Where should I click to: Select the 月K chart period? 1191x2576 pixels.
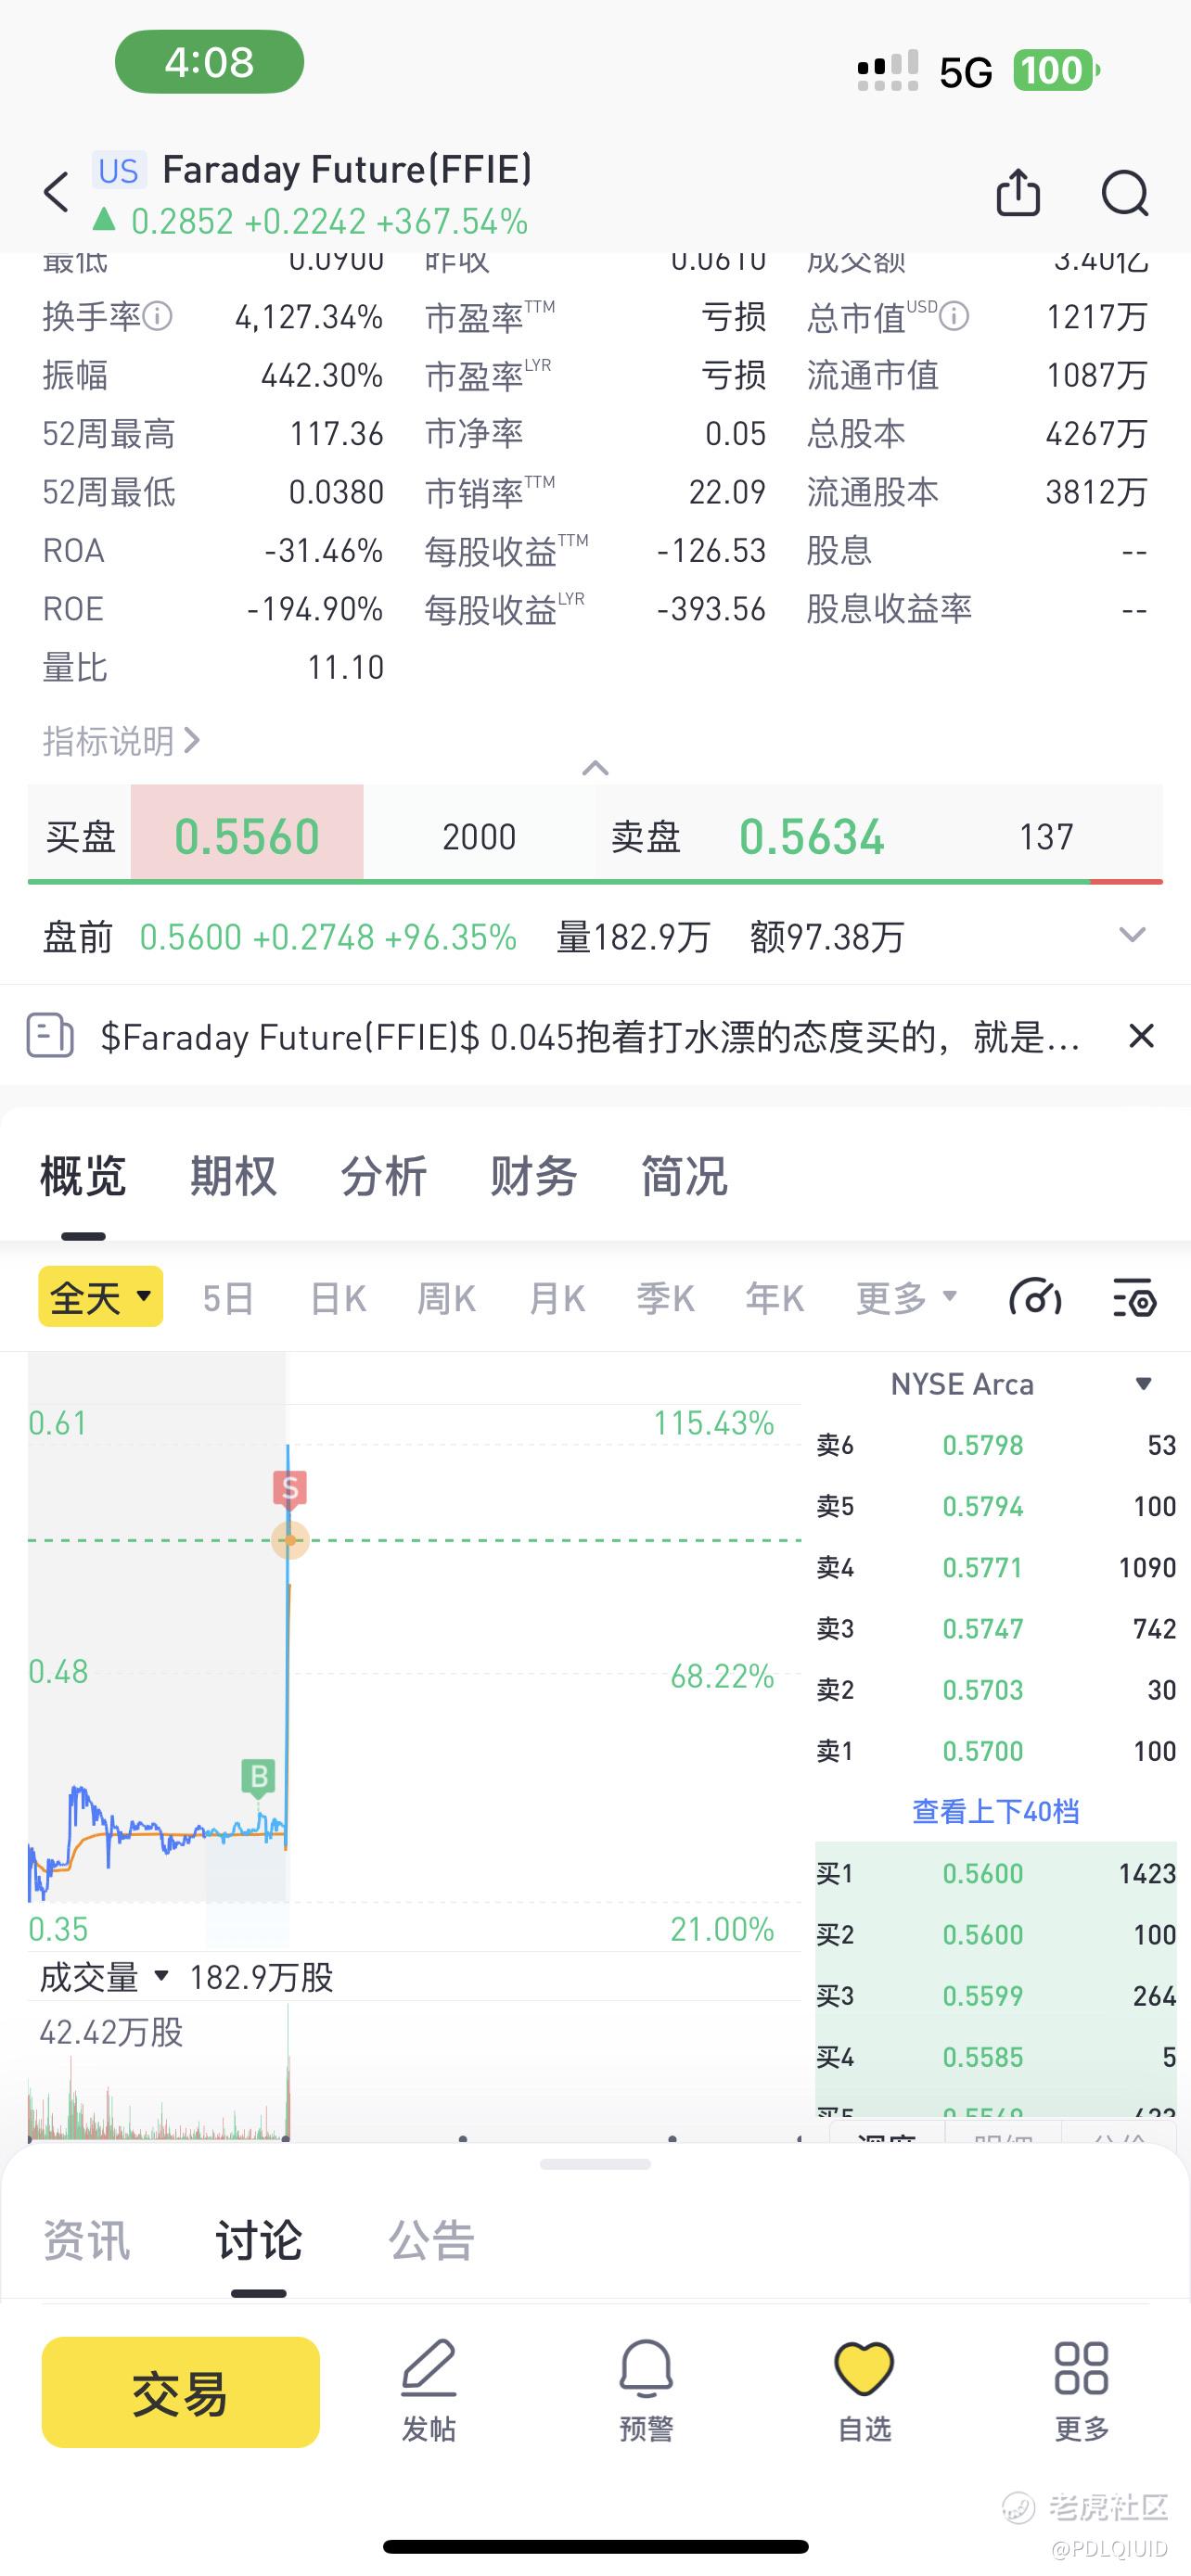556,1298
